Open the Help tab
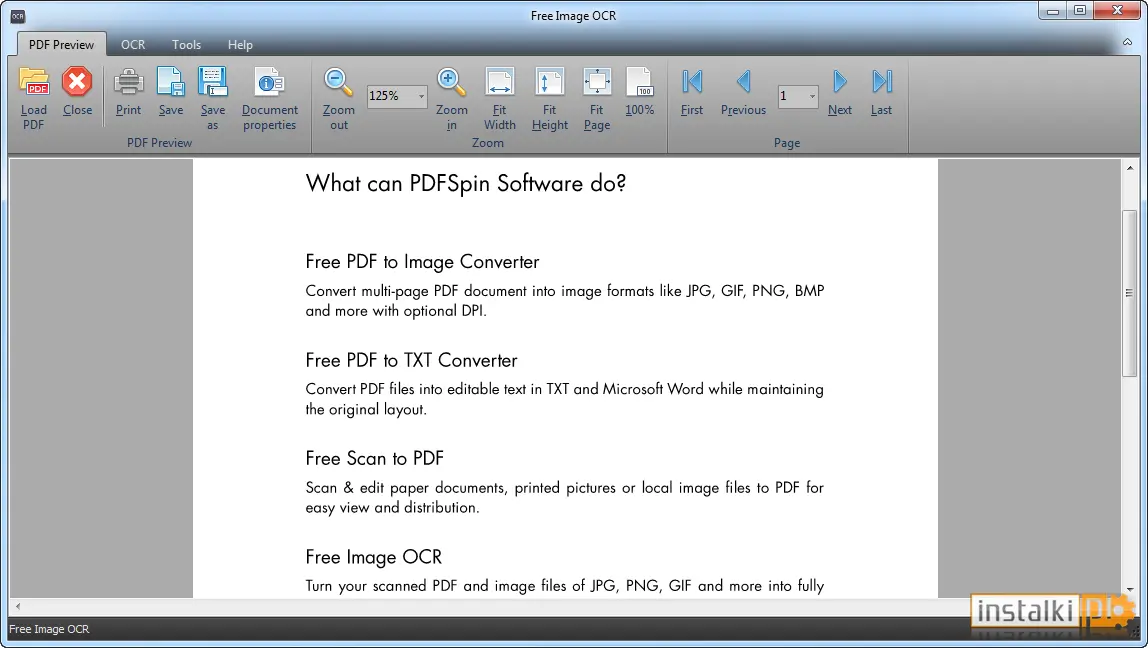Image resolution: width=1148 pixels, height=648 pixels. [x=240, y=45]
